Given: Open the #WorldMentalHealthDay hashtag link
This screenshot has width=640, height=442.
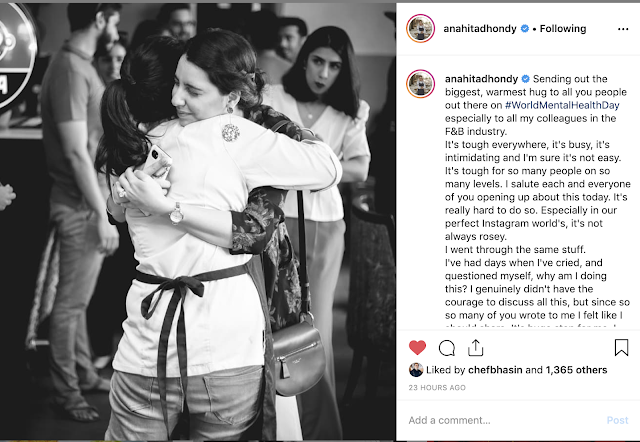Looking at the screenshot, I should tap(562, 105).
